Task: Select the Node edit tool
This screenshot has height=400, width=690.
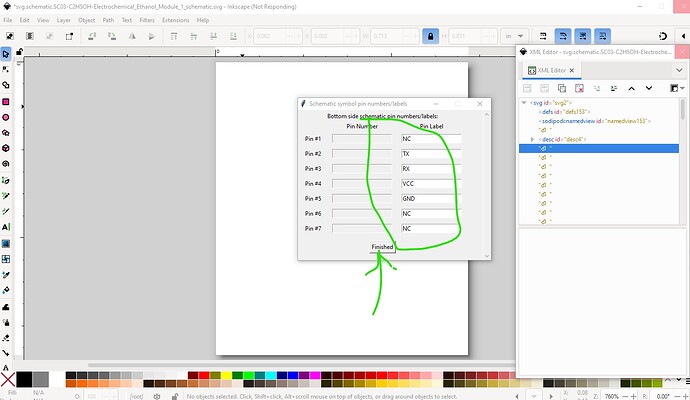Action: (x=7, y=69)
